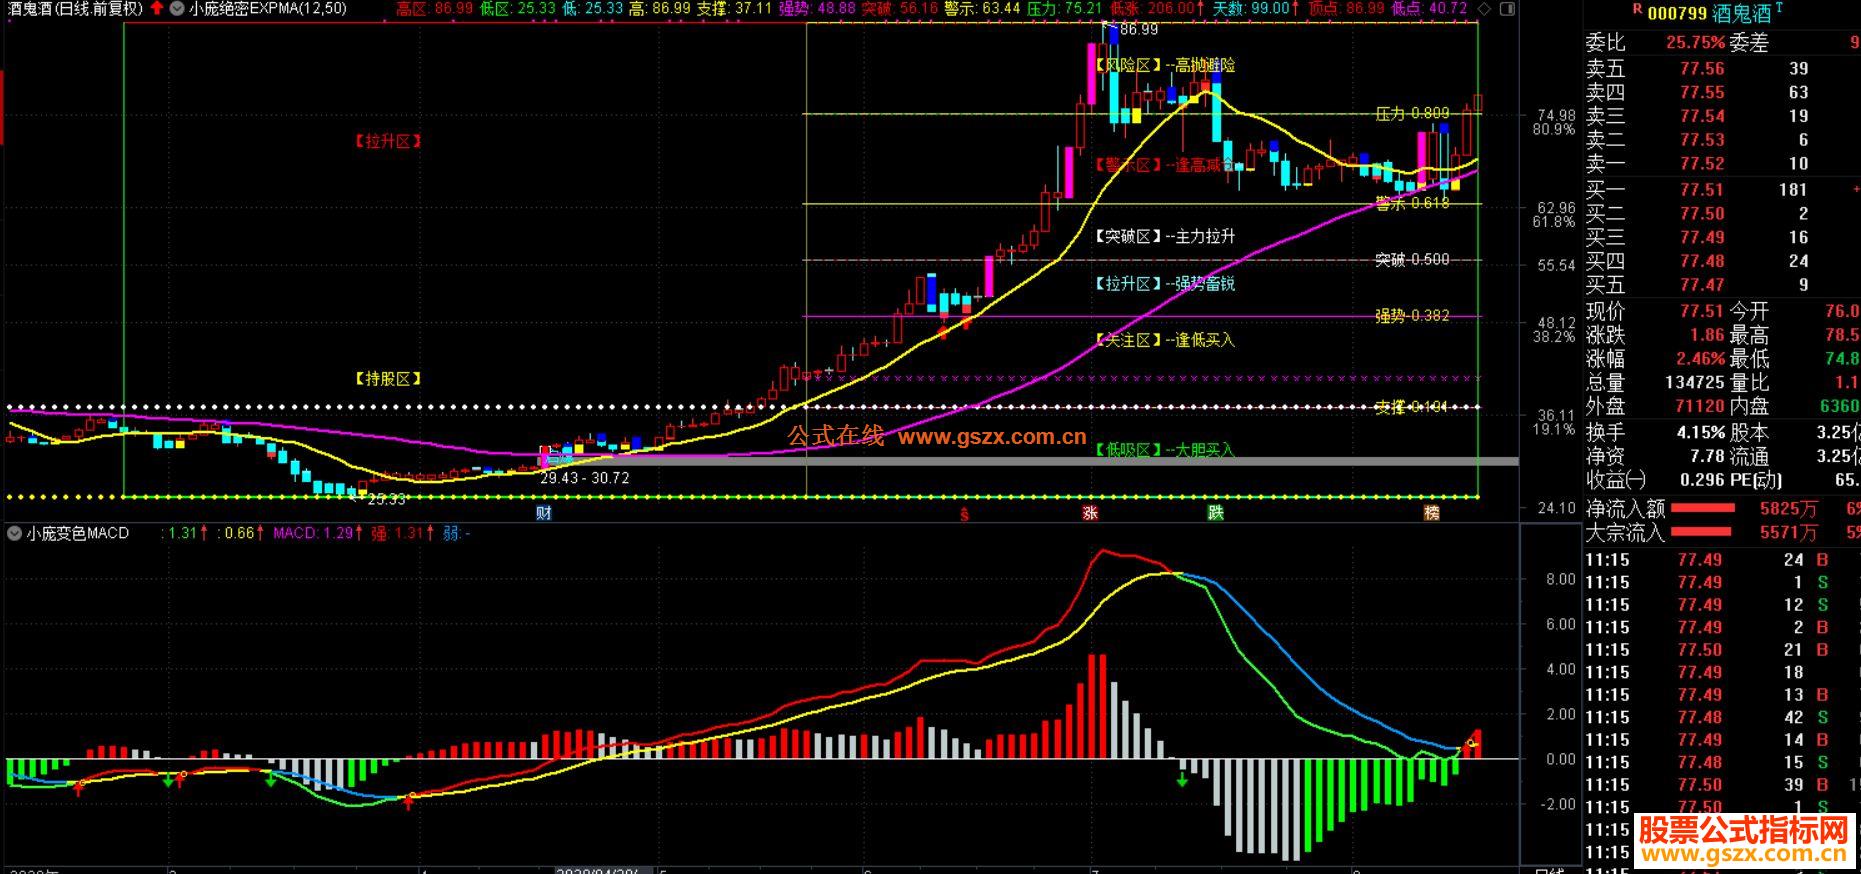Click the latest MACD golden-cross circle marker
Image resolution: width=1861 pixels, height=874 pixels.
point(1471,743)
